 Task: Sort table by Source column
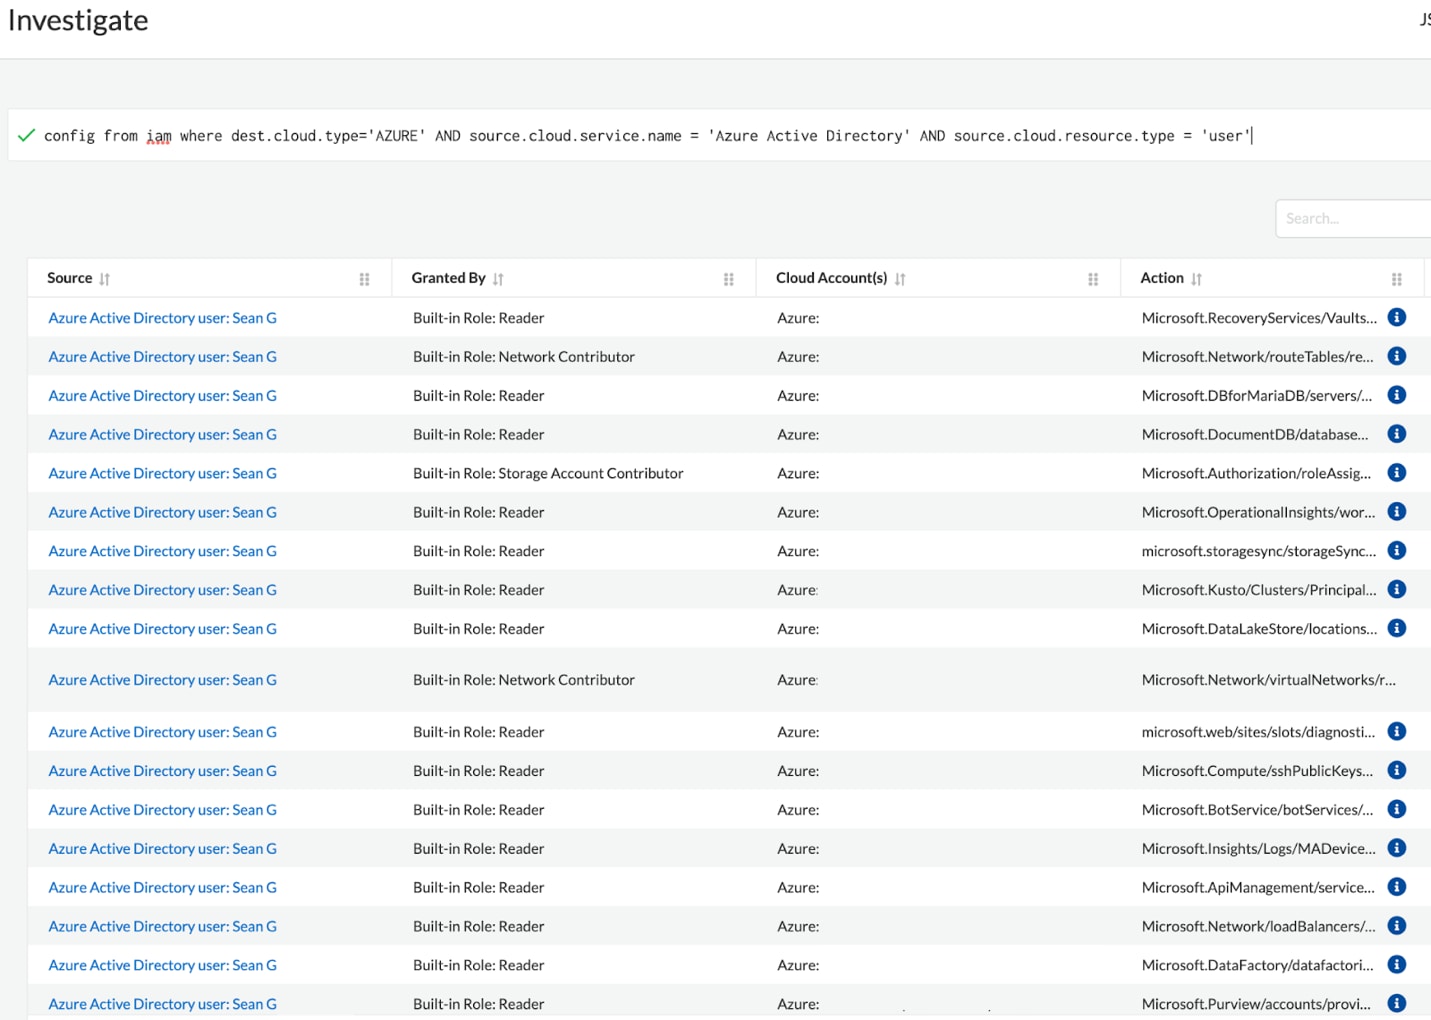(x=105, y=279)
